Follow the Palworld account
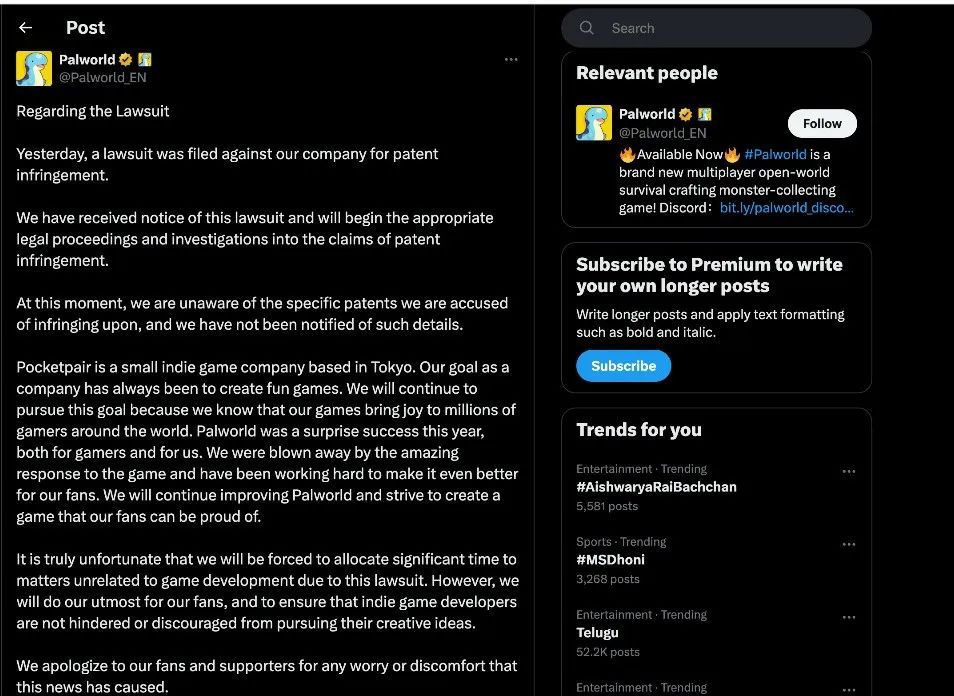The image size is (954, 696). [822, 123]
